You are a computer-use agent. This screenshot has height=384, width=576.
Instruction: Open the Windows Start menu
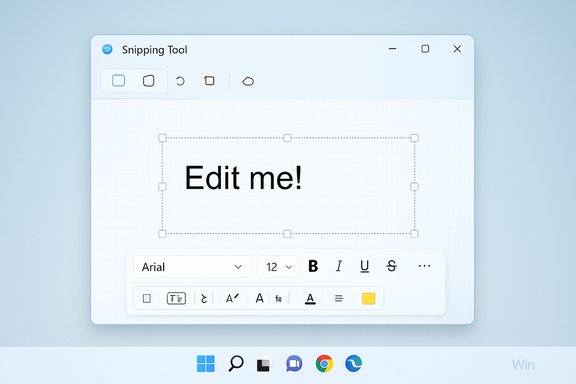point(206,364)
